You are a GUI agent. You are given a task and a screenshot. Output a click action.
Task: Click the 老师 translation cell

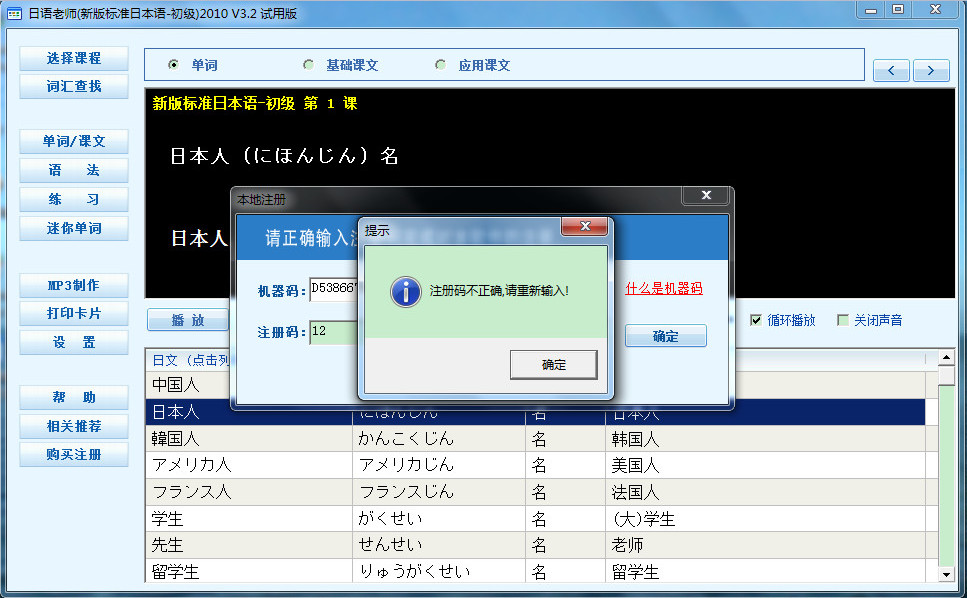765,545
